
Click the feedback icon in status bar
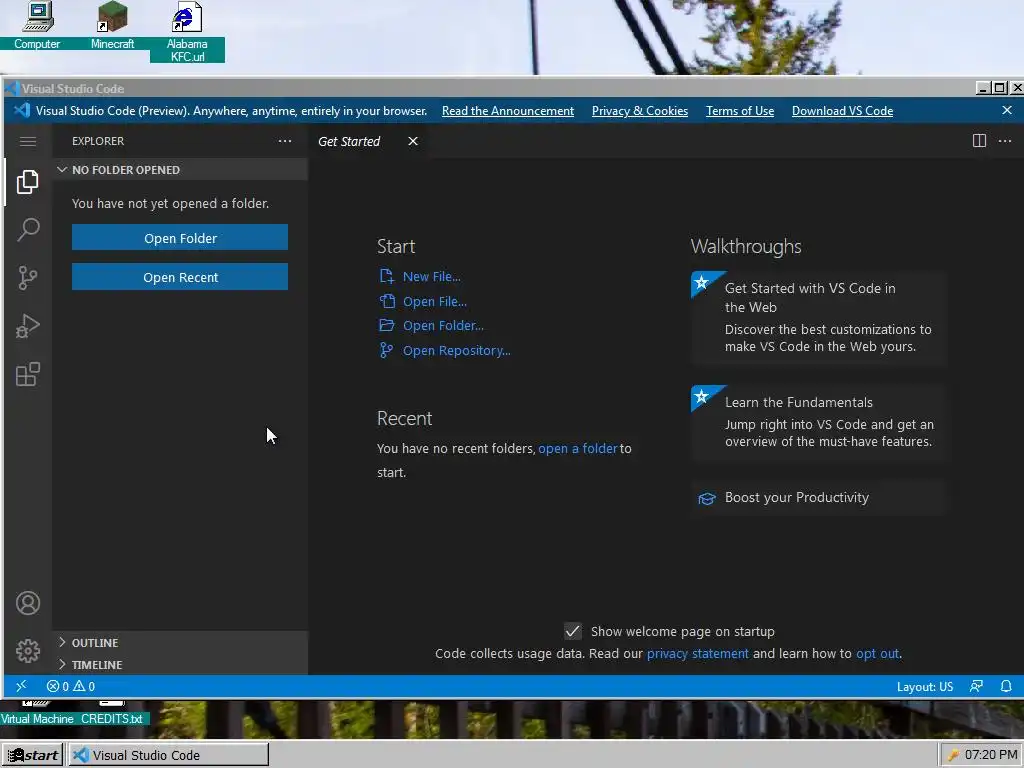pos(976,686)
